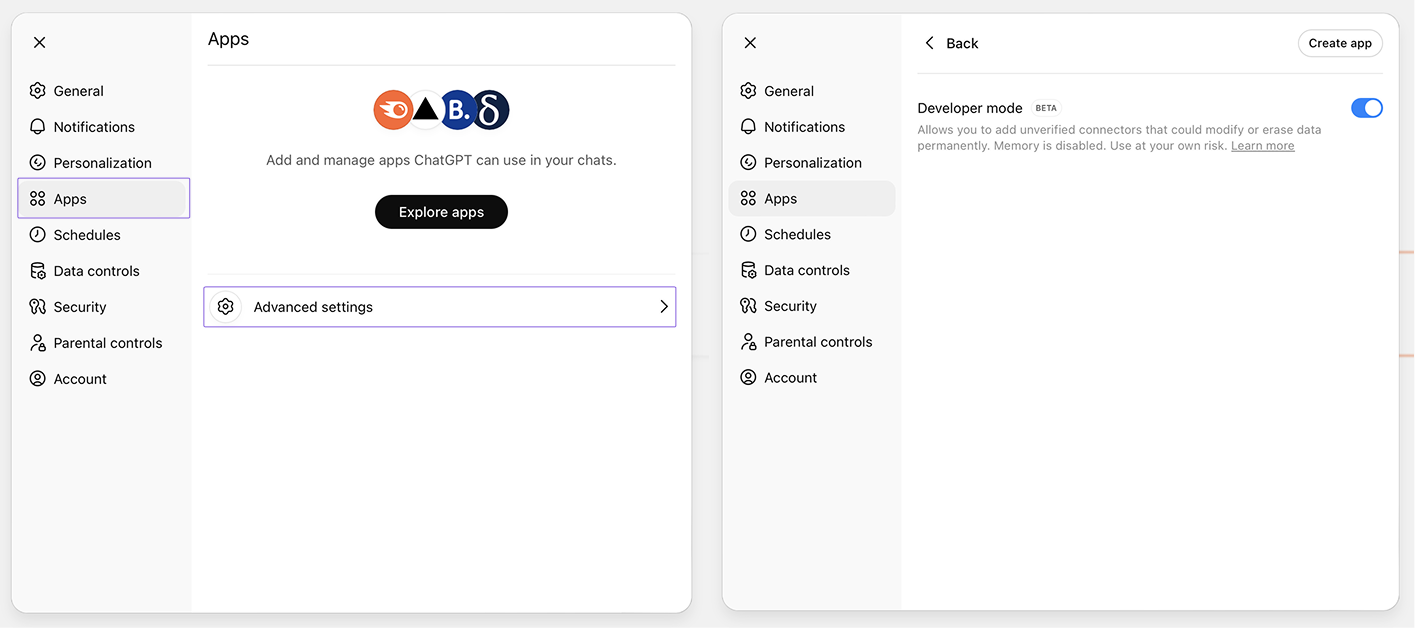Click the Semrush orange app icon

pyautogui.click(x=391, y=110)
